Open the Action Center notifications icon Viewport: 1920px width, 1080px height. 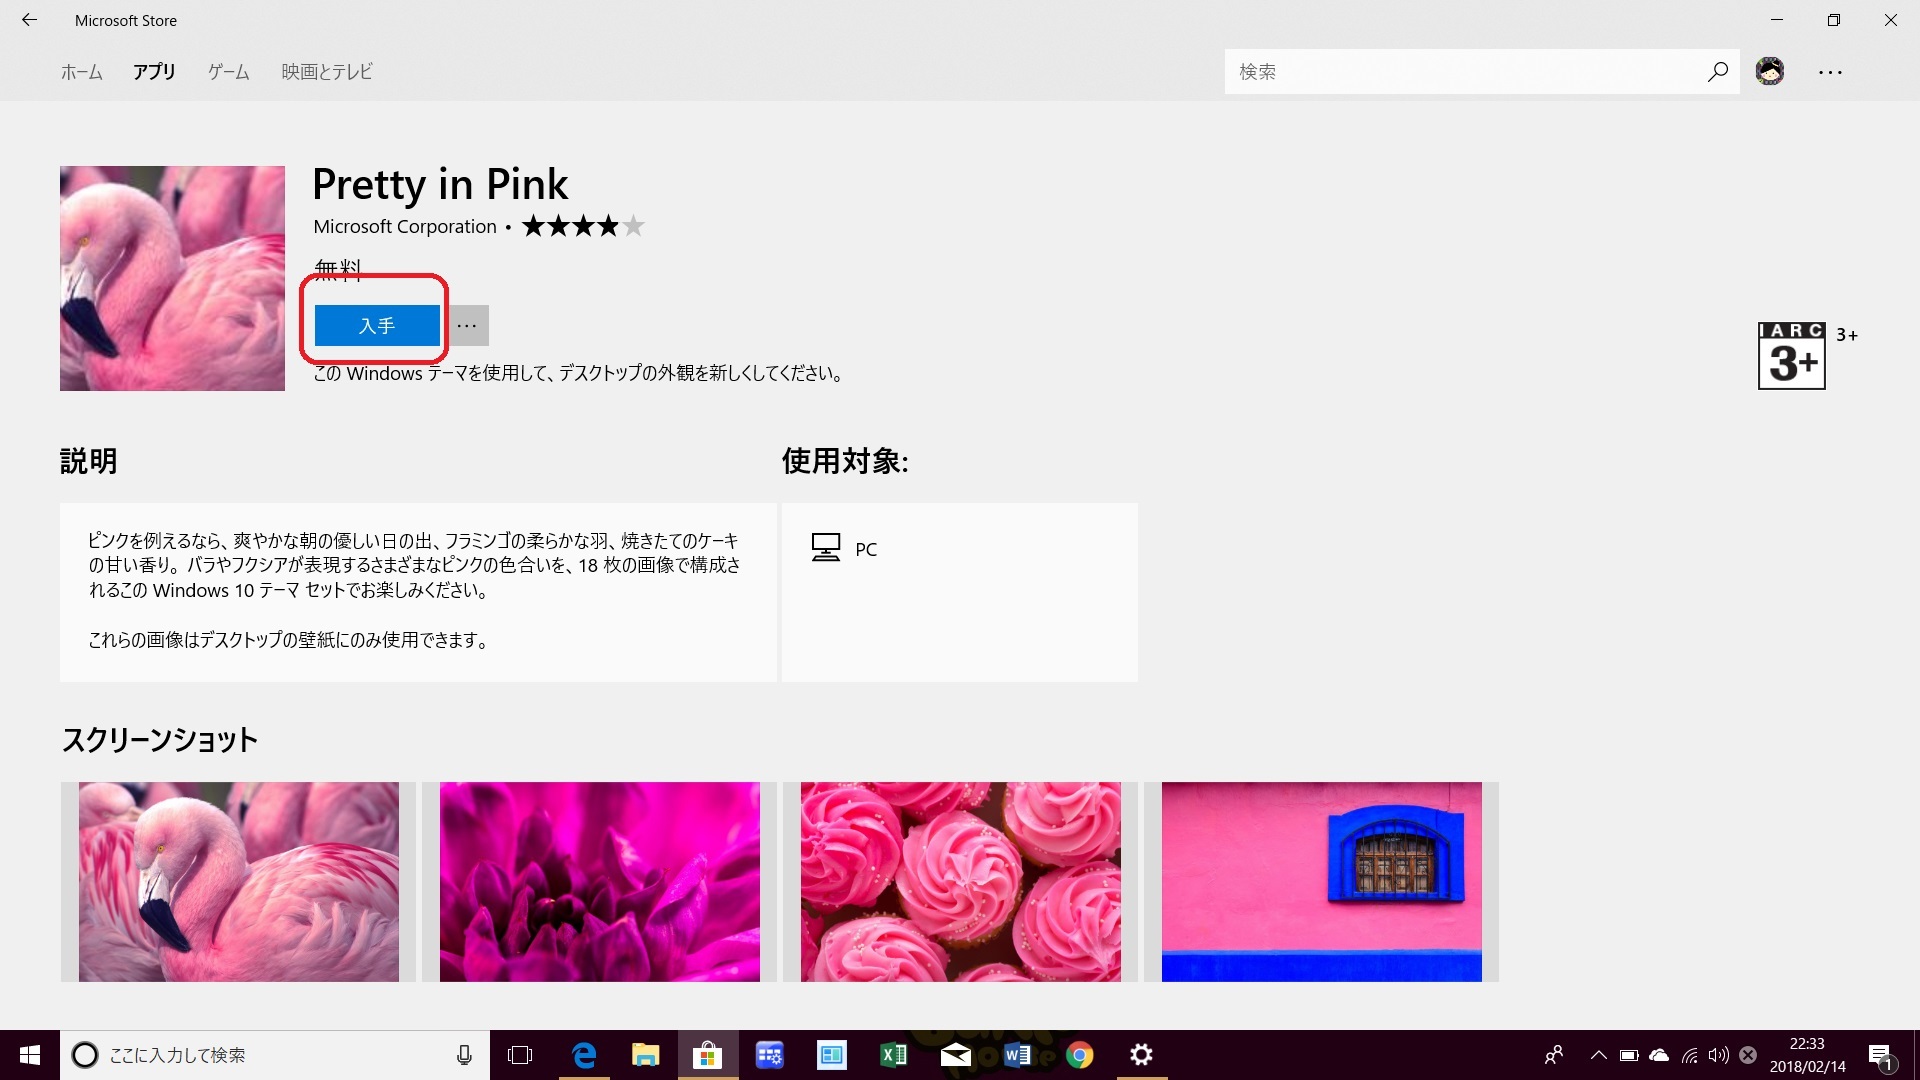pyautogui.click(x=1881, y=1055)
